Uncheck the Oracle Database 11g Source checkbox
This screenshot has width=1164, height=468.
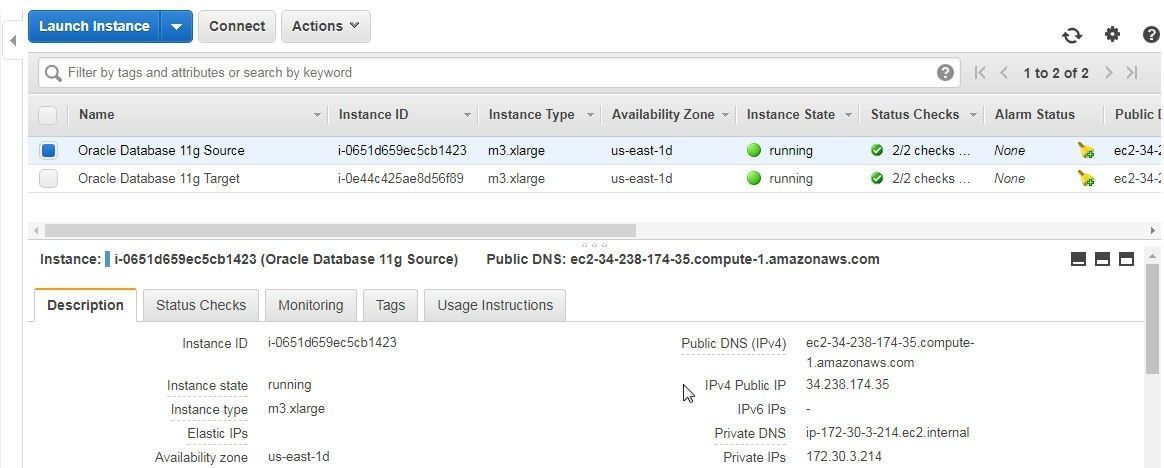click(x=48, y=151)
